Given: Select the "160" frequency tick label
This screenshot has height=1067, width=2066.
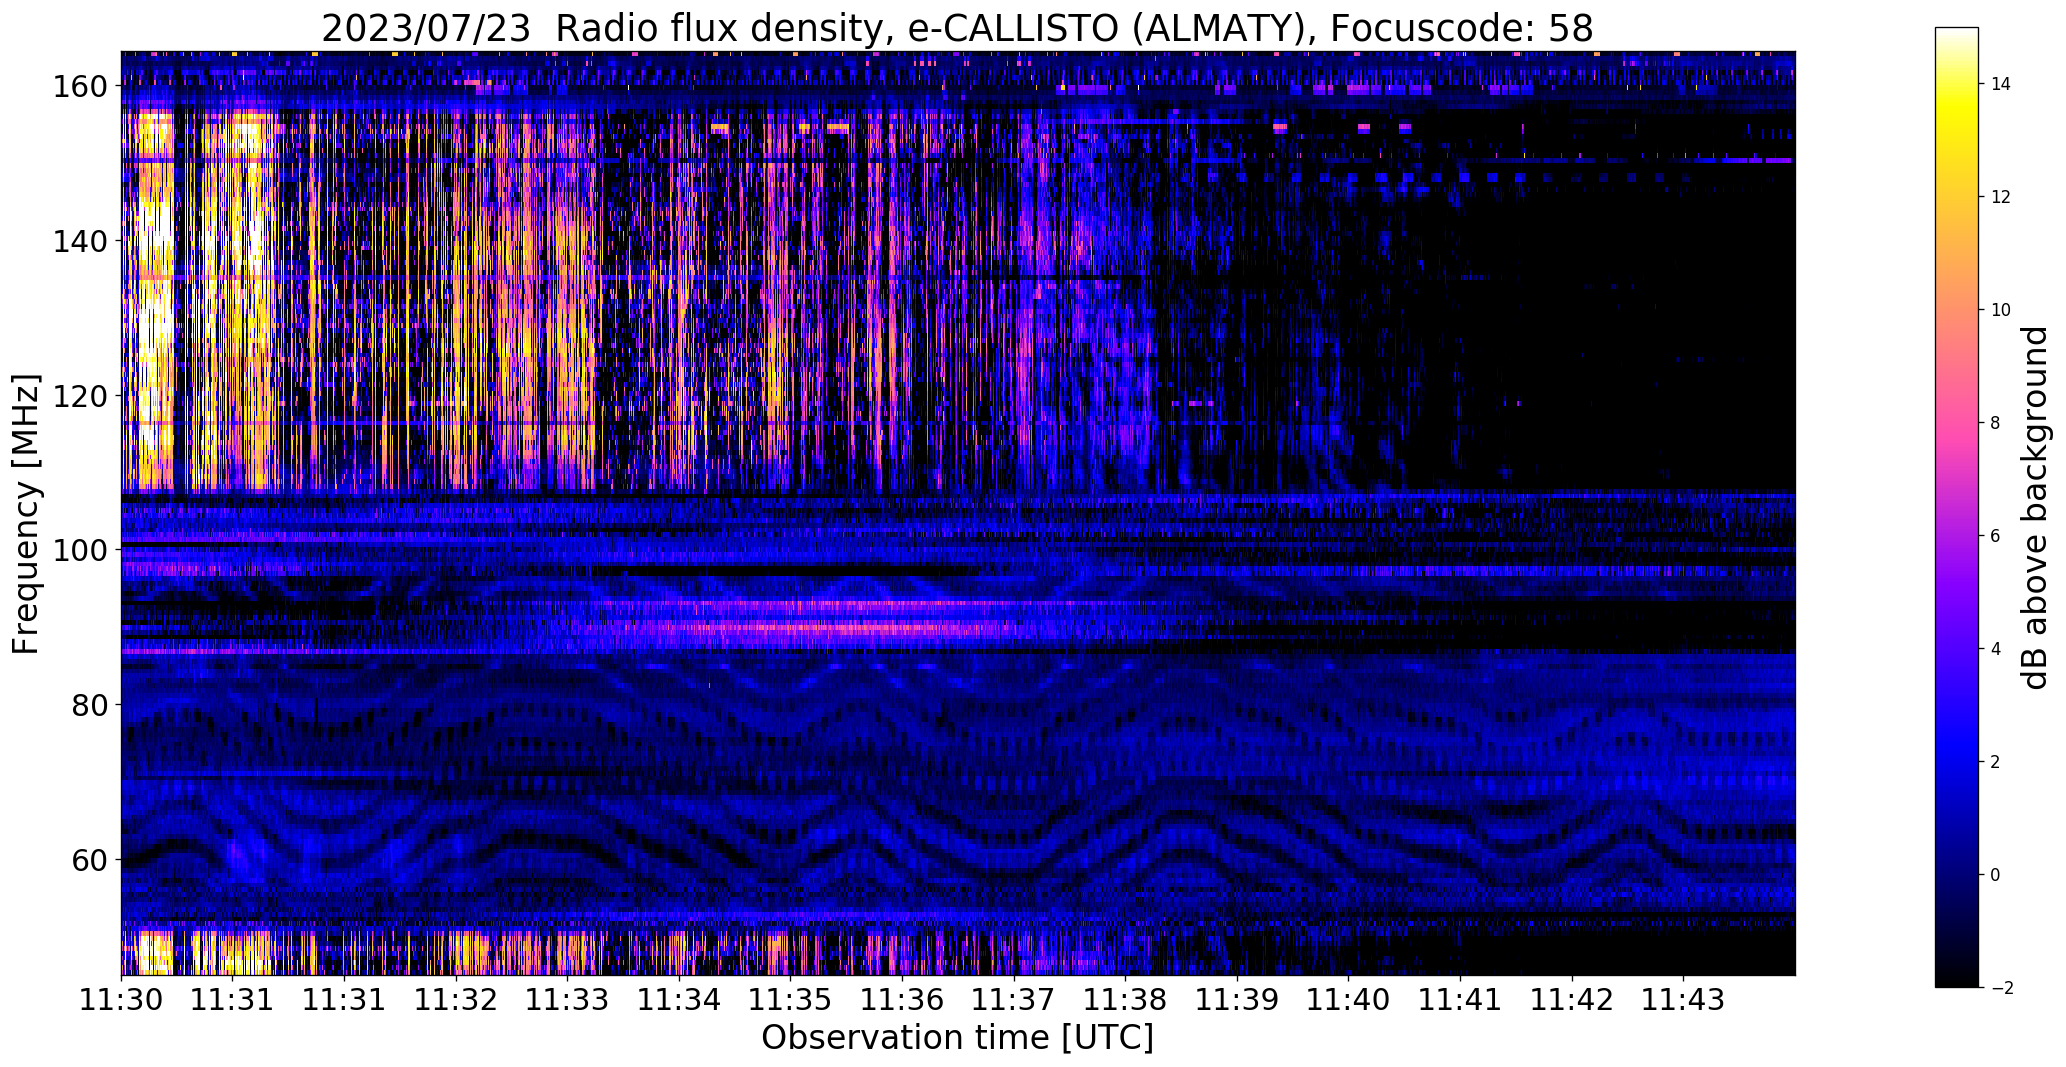Looking at the screenshot, I should tap(80, 87).
